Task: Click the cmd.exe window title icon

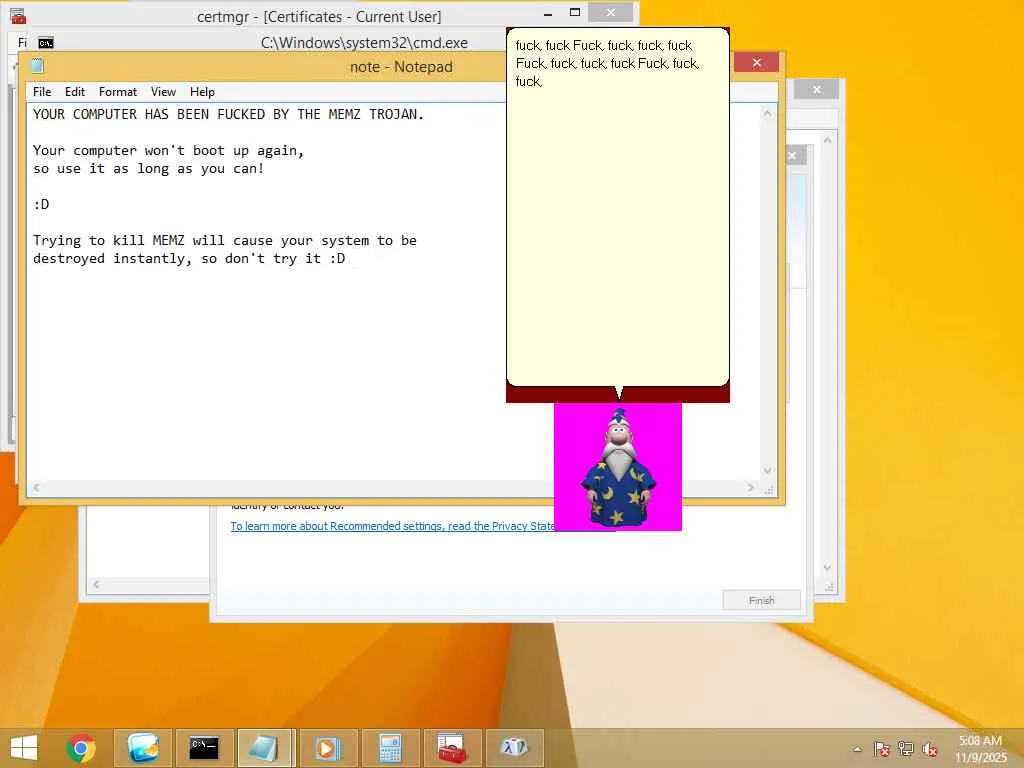Action: point(46,43)
